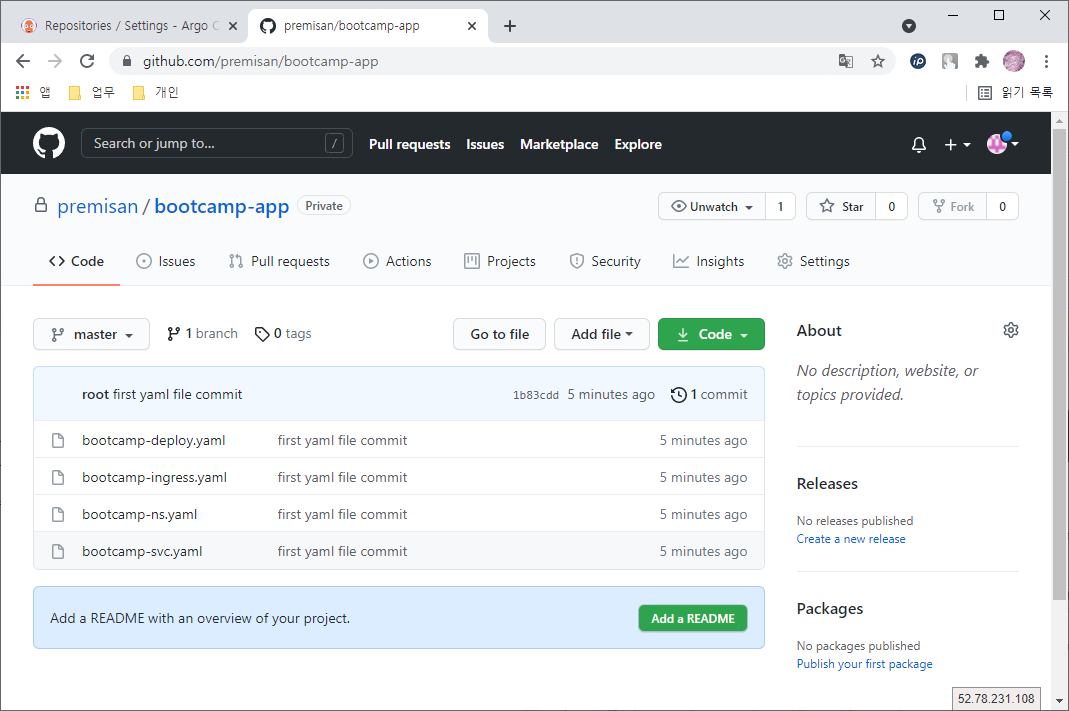Click the page vertical scrollbar
The width and height of the screenshot is (1069, 711).
pyautogui.click(x=1059, y=364)
